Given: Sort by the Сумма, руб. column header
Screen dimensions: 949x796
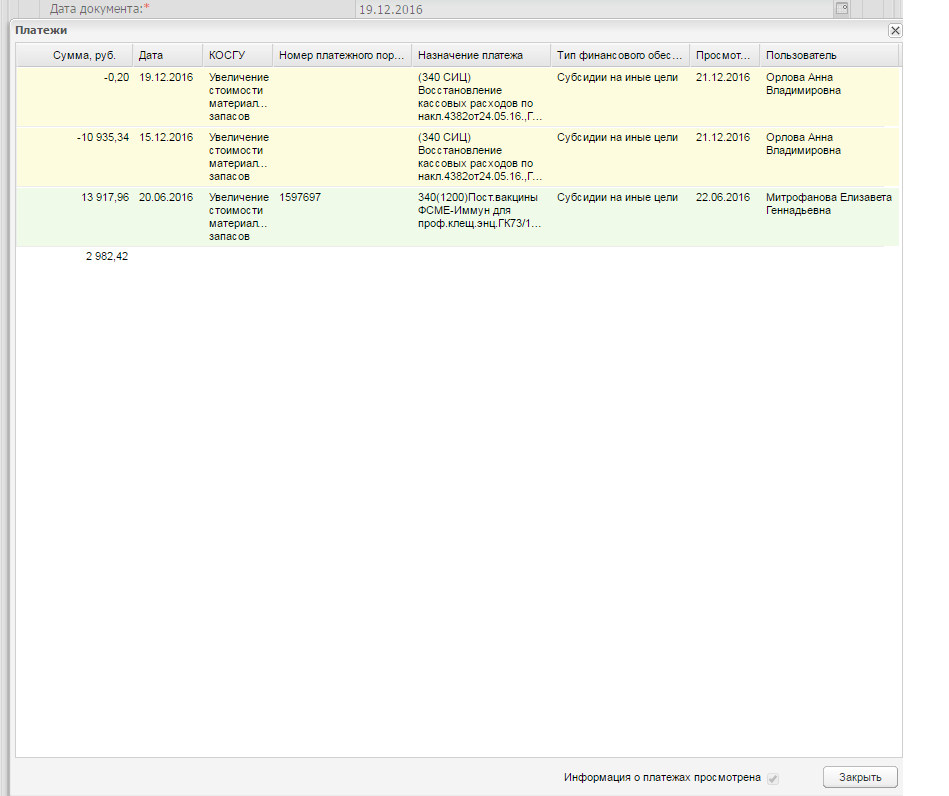Looking at the screenshot, I should [74, 55].
